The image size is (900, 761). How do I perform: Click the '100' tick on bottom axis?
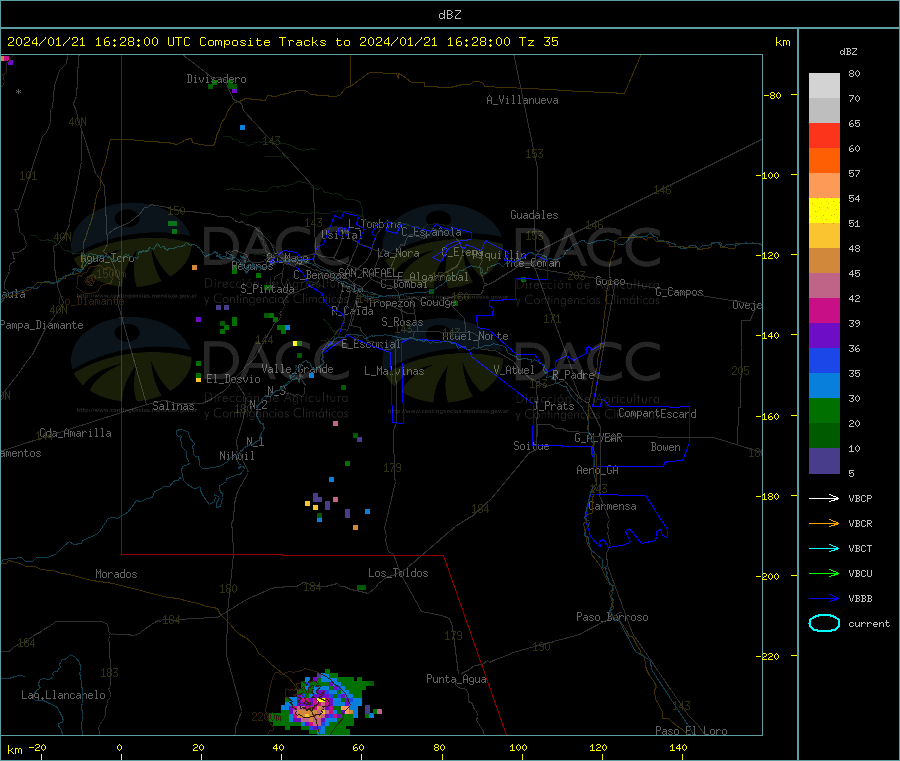518,748
